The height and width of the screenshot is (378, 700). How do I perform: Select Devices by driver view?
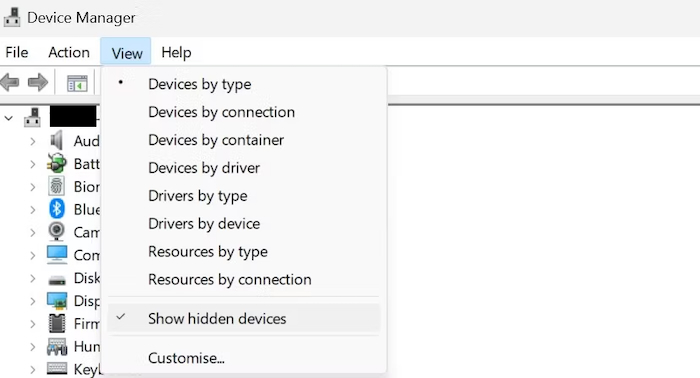pyautogui.click(x=244, y=168)
